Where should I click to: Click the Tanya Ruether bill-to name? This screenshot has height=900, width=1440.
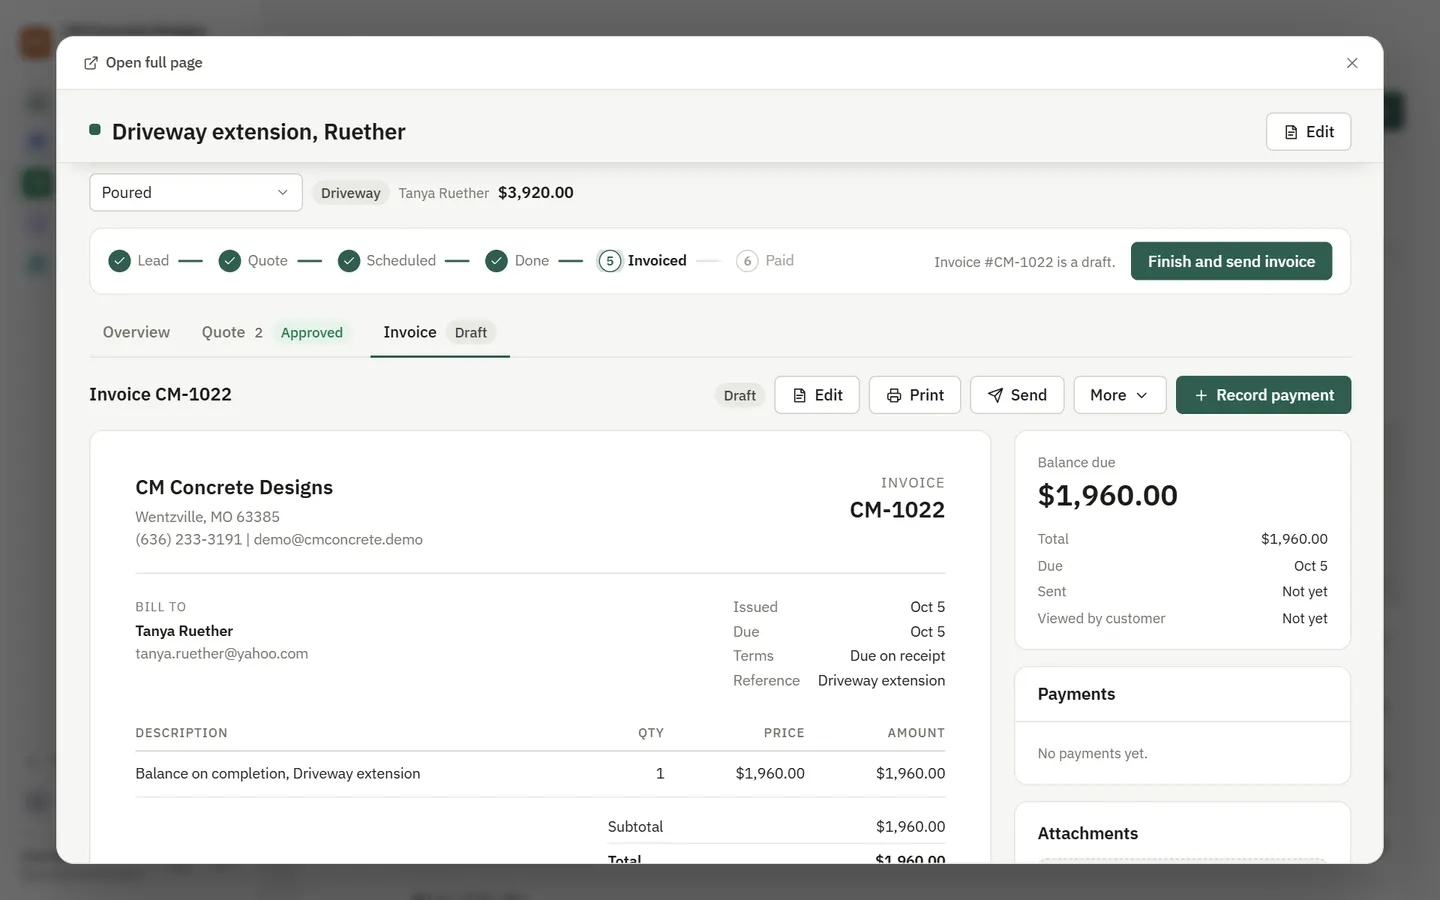(184, 631)
